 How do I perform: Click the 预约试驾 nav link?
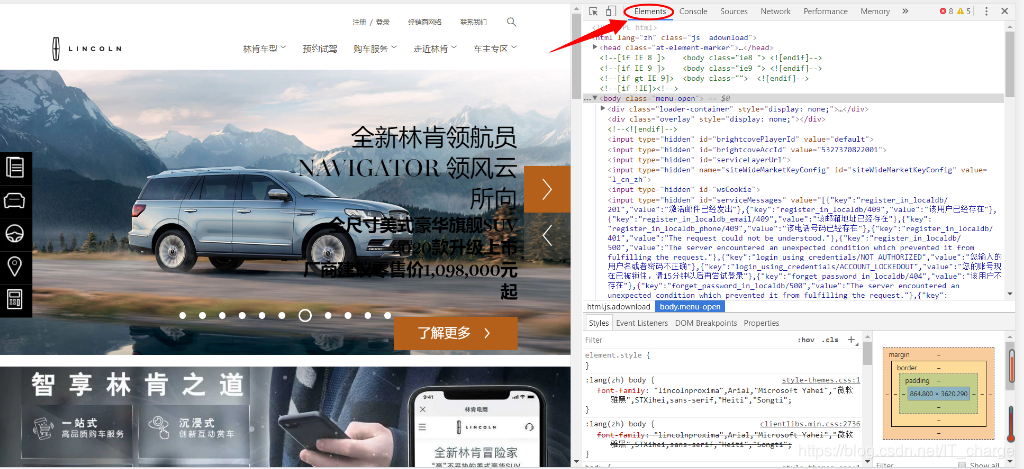[320, 48]
